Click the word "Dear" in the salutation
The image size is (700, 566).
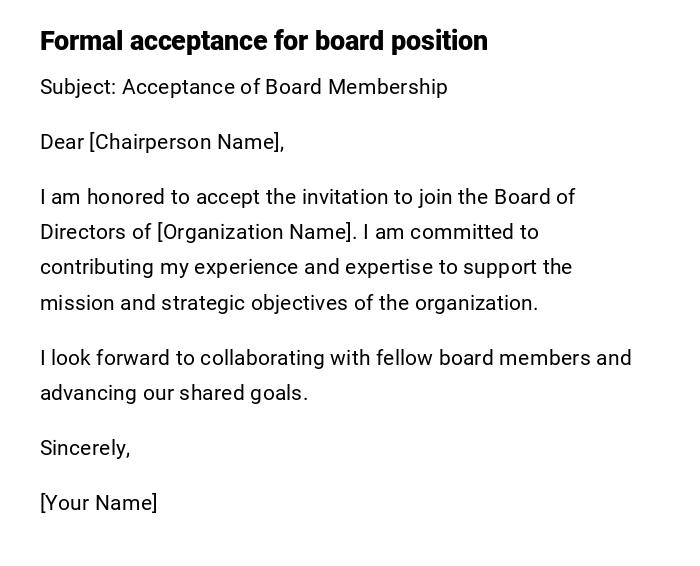point(61,142)
